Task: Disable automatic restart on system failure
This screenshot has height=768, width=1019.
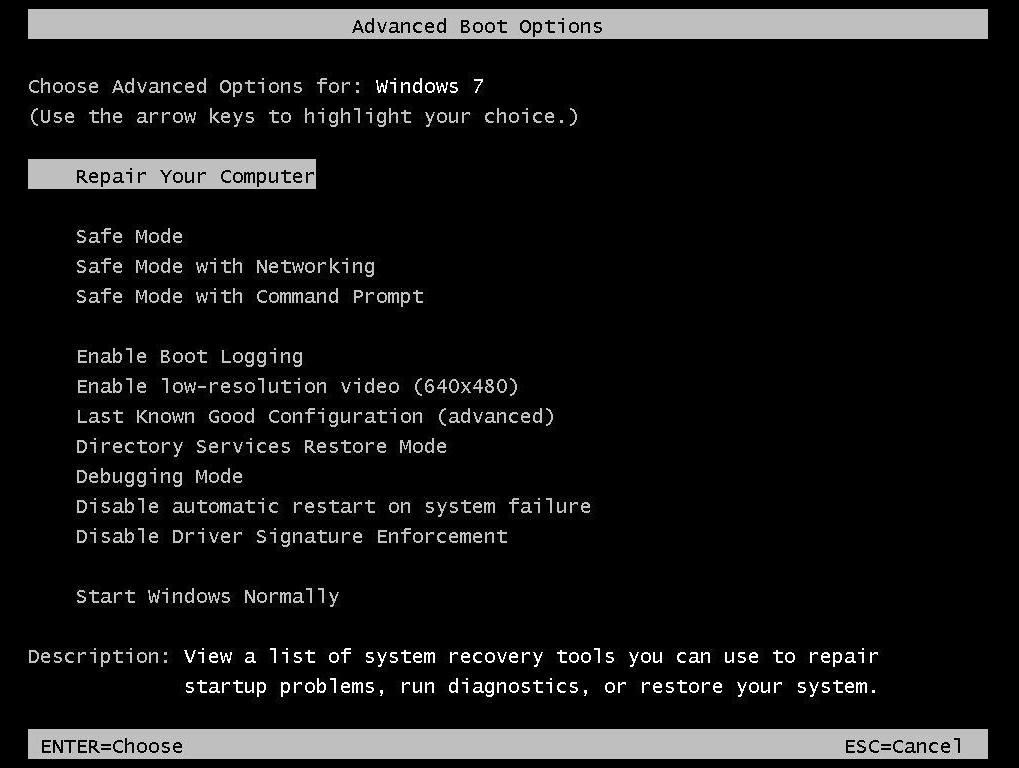Action: click(333, 506)
